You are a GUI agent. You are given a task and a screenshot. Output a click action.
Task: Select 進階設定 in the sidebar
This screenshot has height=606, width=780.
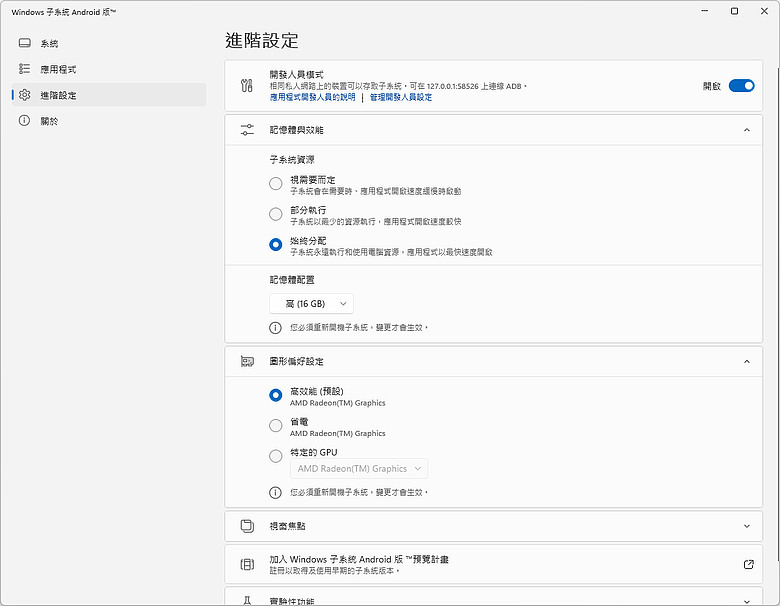click(109, 95)
